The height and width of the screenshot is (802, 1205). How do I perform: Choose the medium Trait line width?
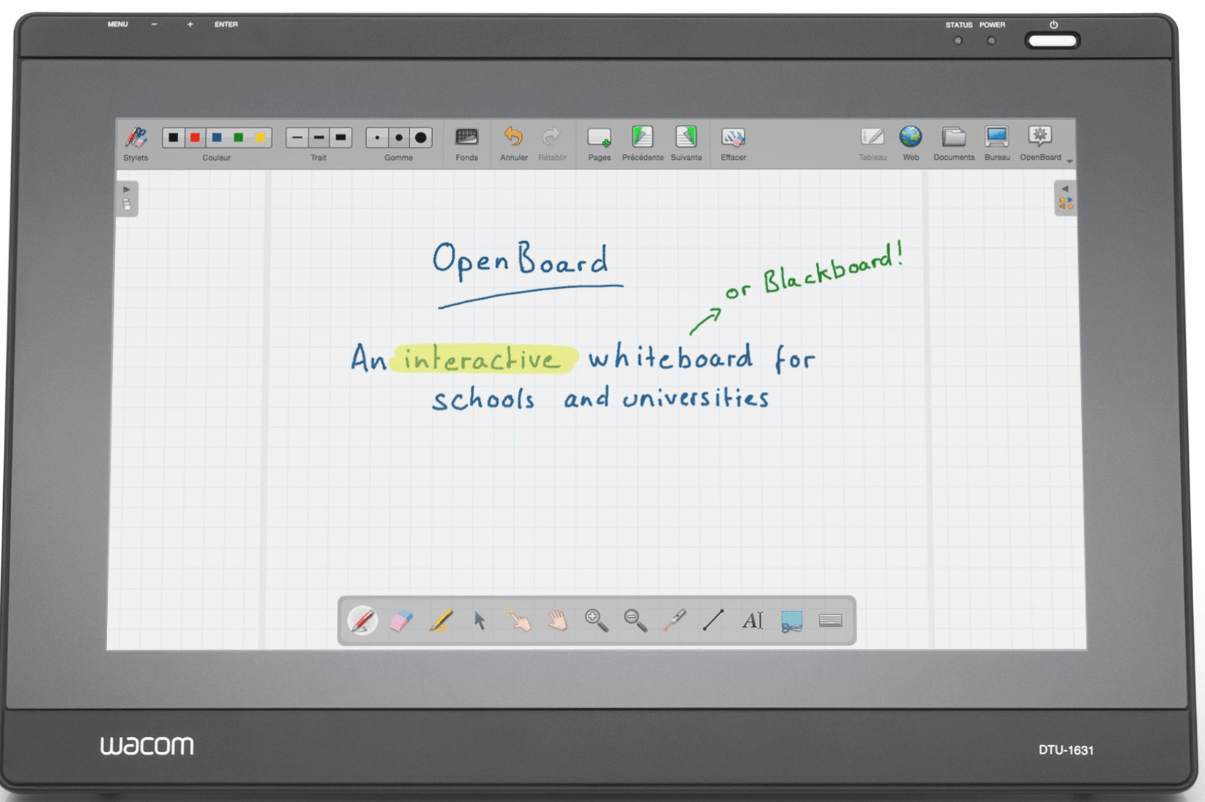pos(319,138)
